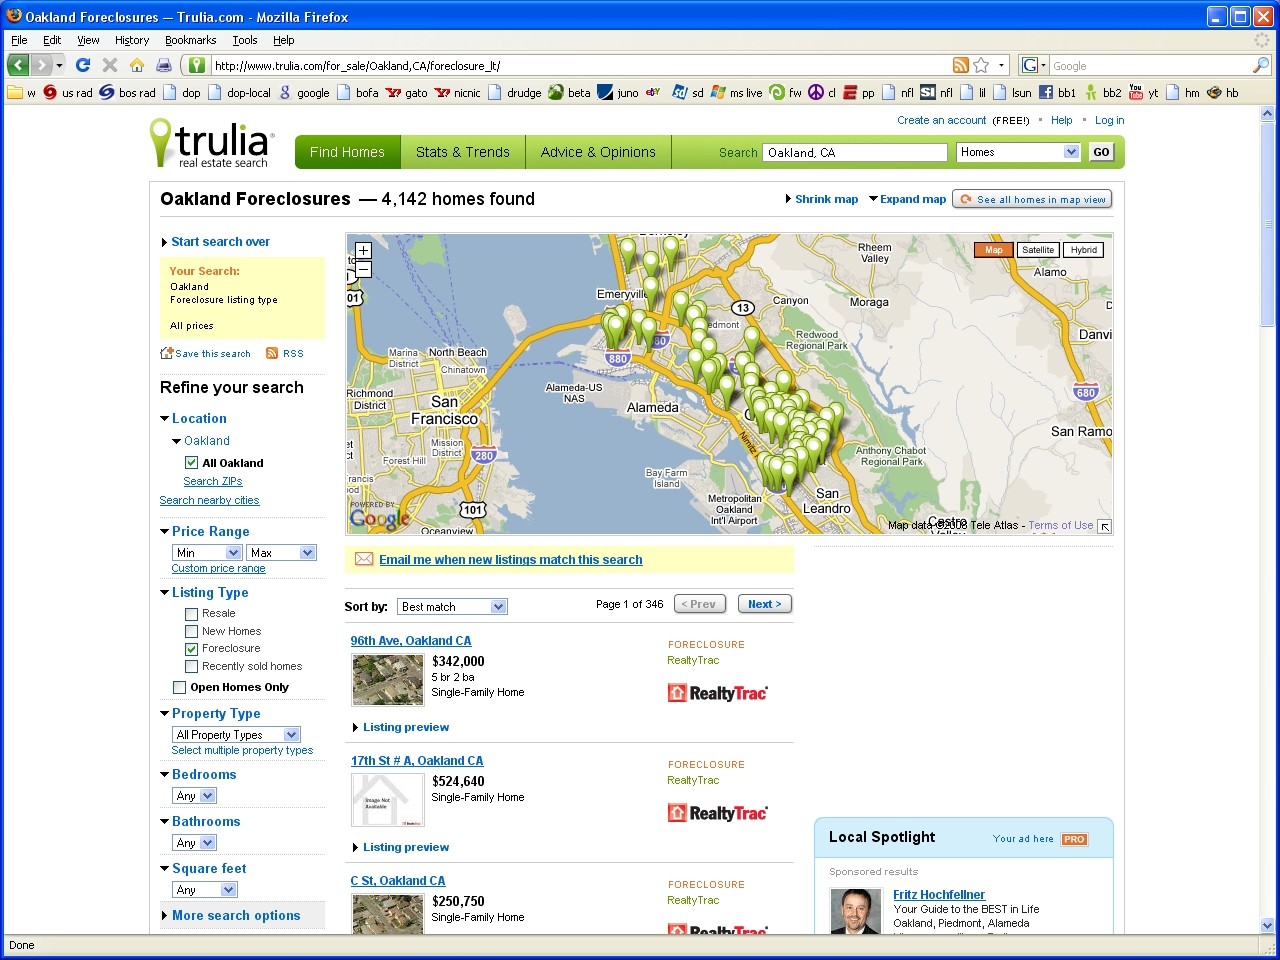Check Recently sold homes

coord(191,667)
